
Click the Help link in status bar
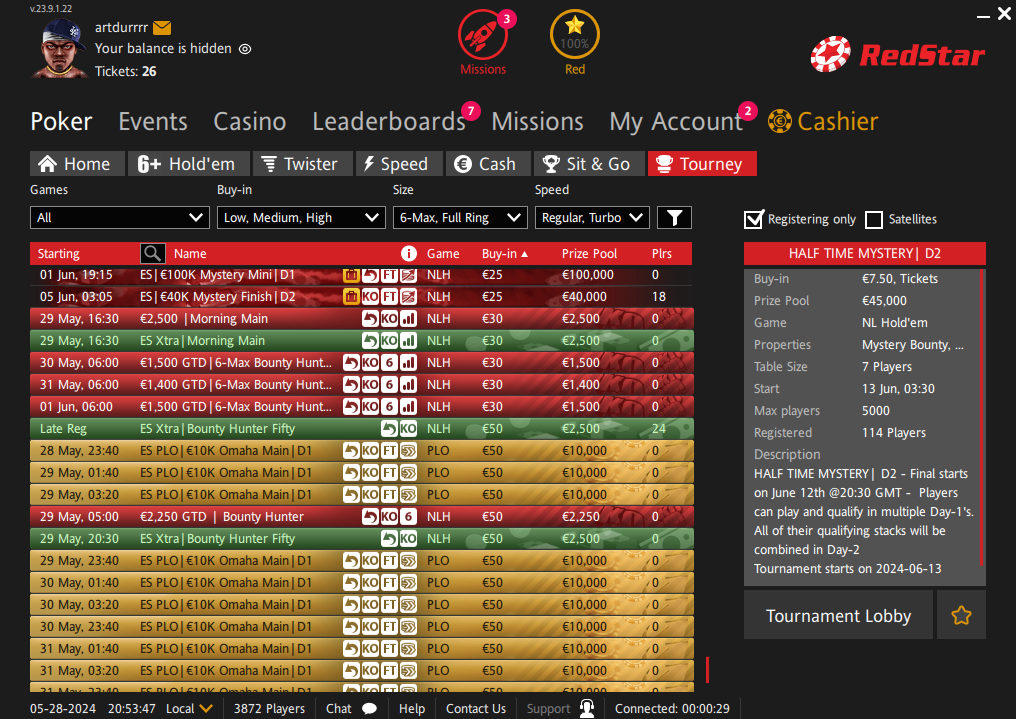pos(411,709)
